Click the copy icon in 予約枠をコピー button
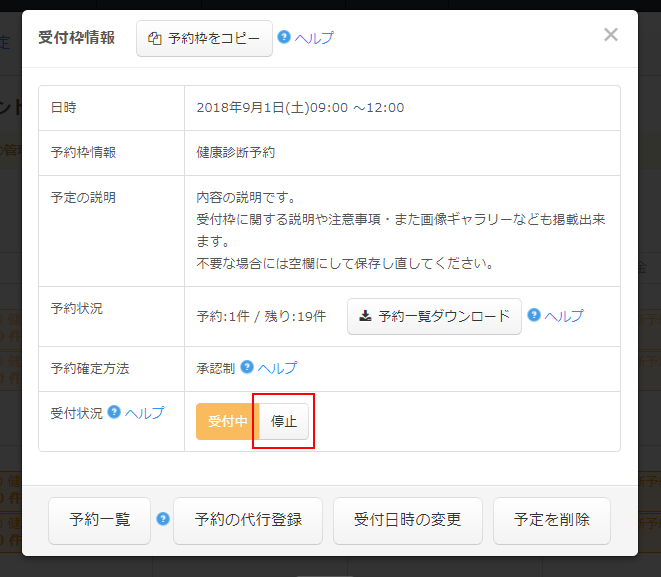The height and width of the screenshot is (577, 661). (154, 39)
